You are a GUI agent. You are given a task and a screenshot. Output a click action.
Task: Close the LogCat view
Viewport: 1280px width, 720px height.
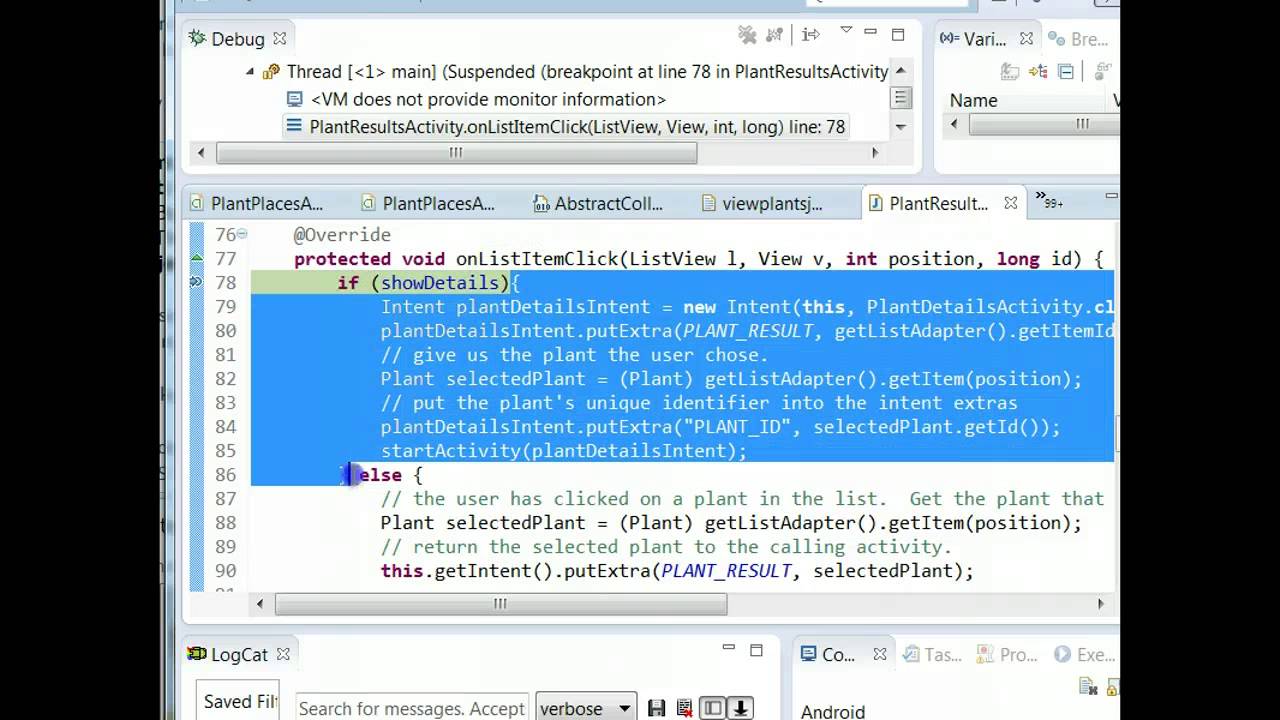tap(283, 654)
